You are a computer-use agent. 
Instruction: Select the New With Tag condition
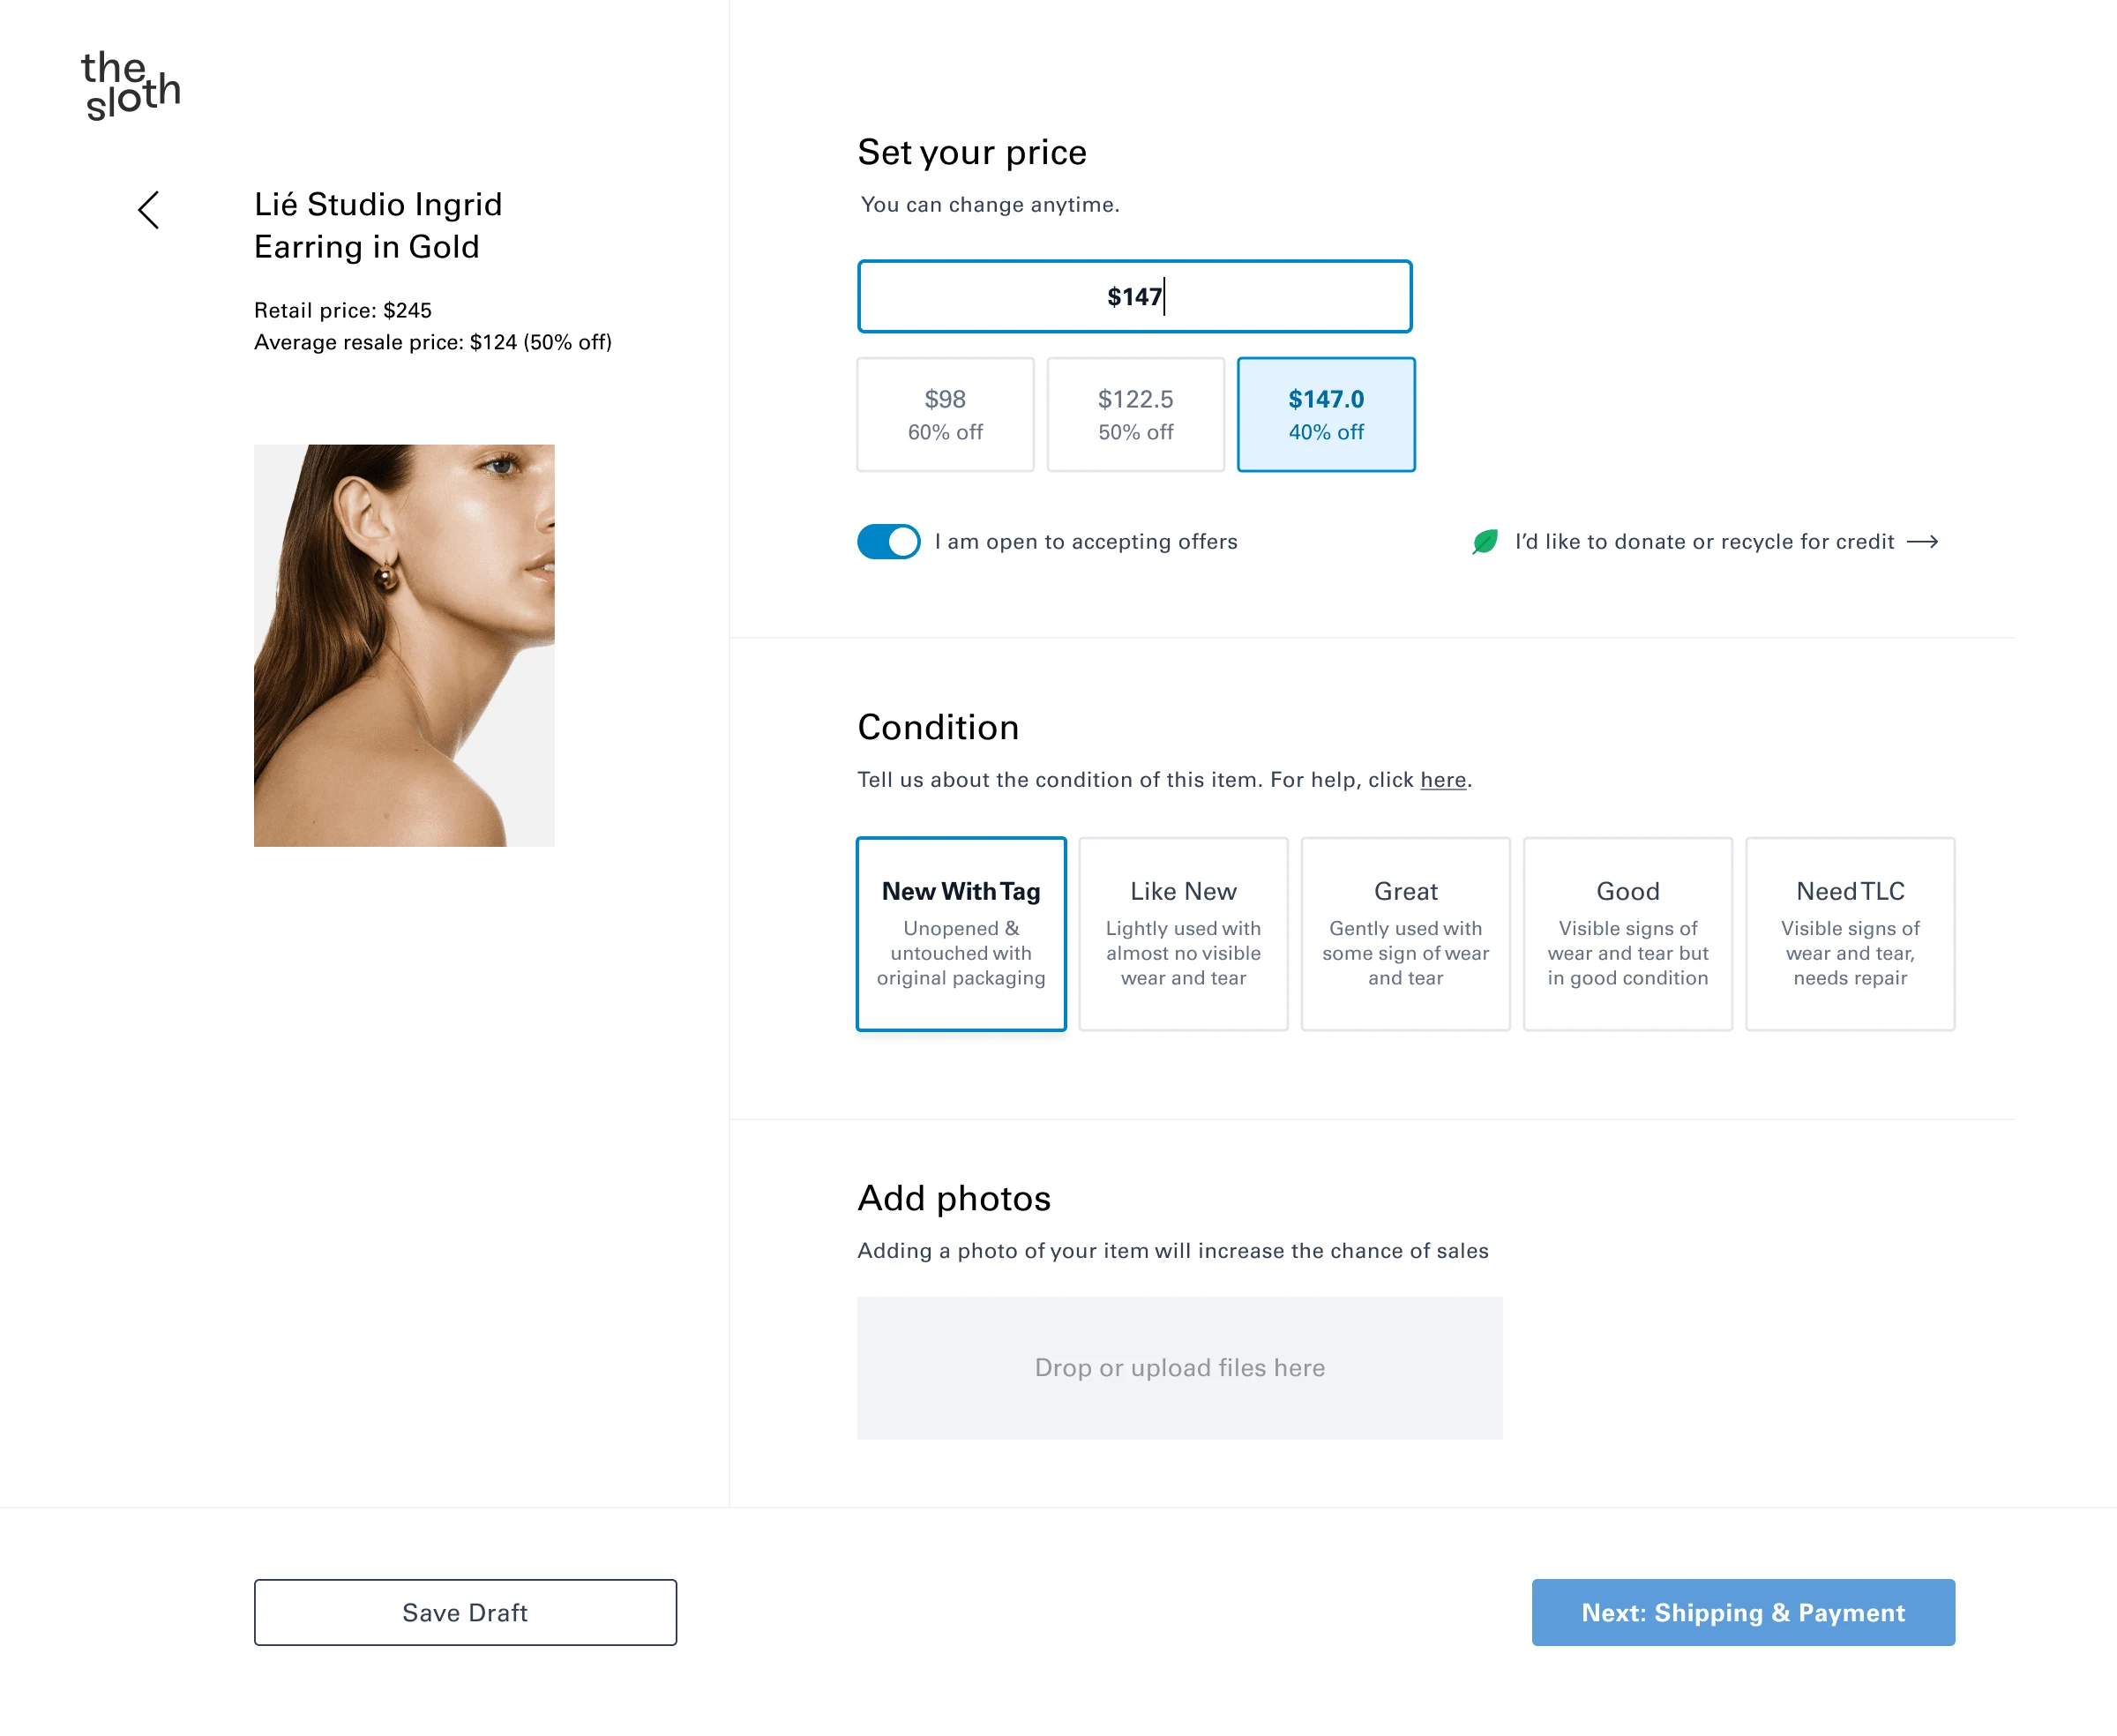[960, 932]
